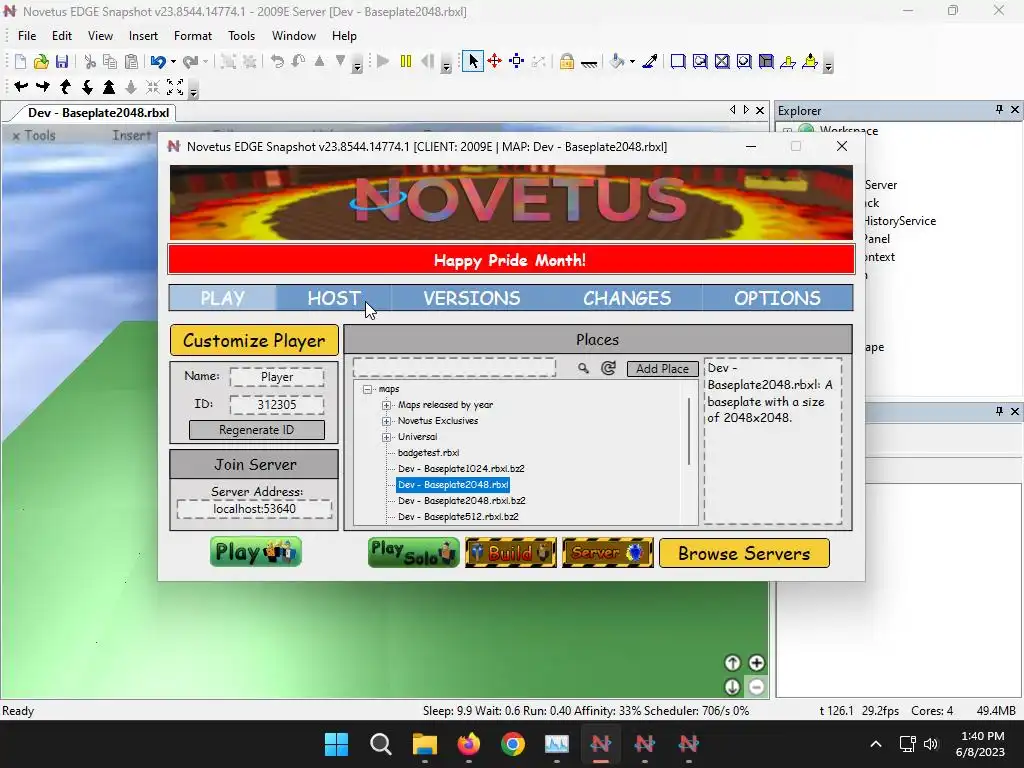Select badgetest.rbxl in the places tree
The width and height of the screenshot is (1024, 768).
coord(428,453)
